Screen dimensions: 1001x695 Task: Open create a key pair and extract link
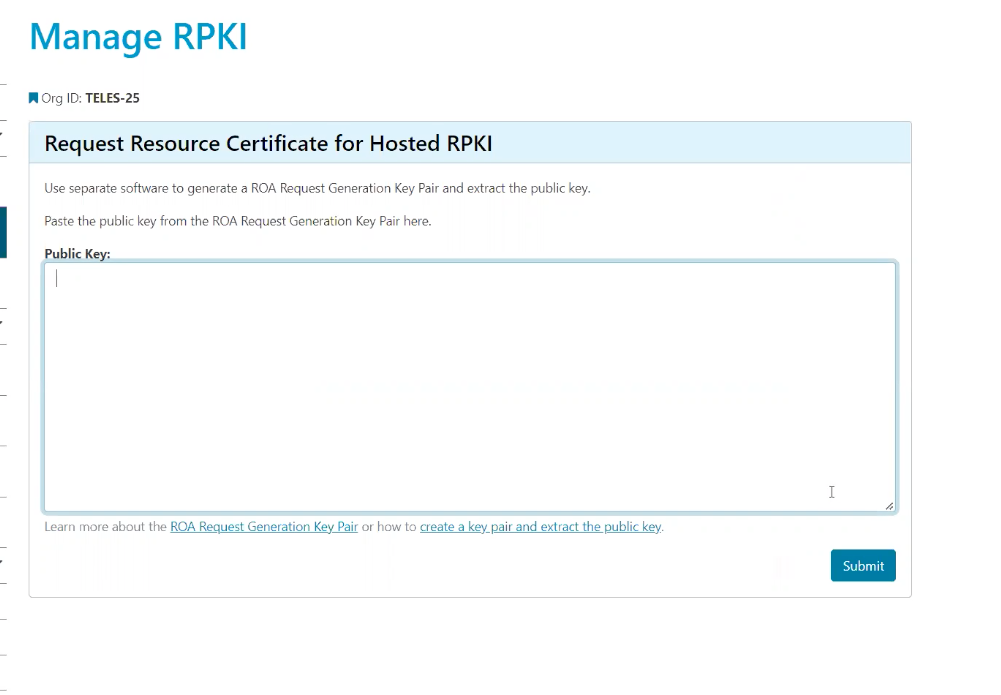click(540, 527)
